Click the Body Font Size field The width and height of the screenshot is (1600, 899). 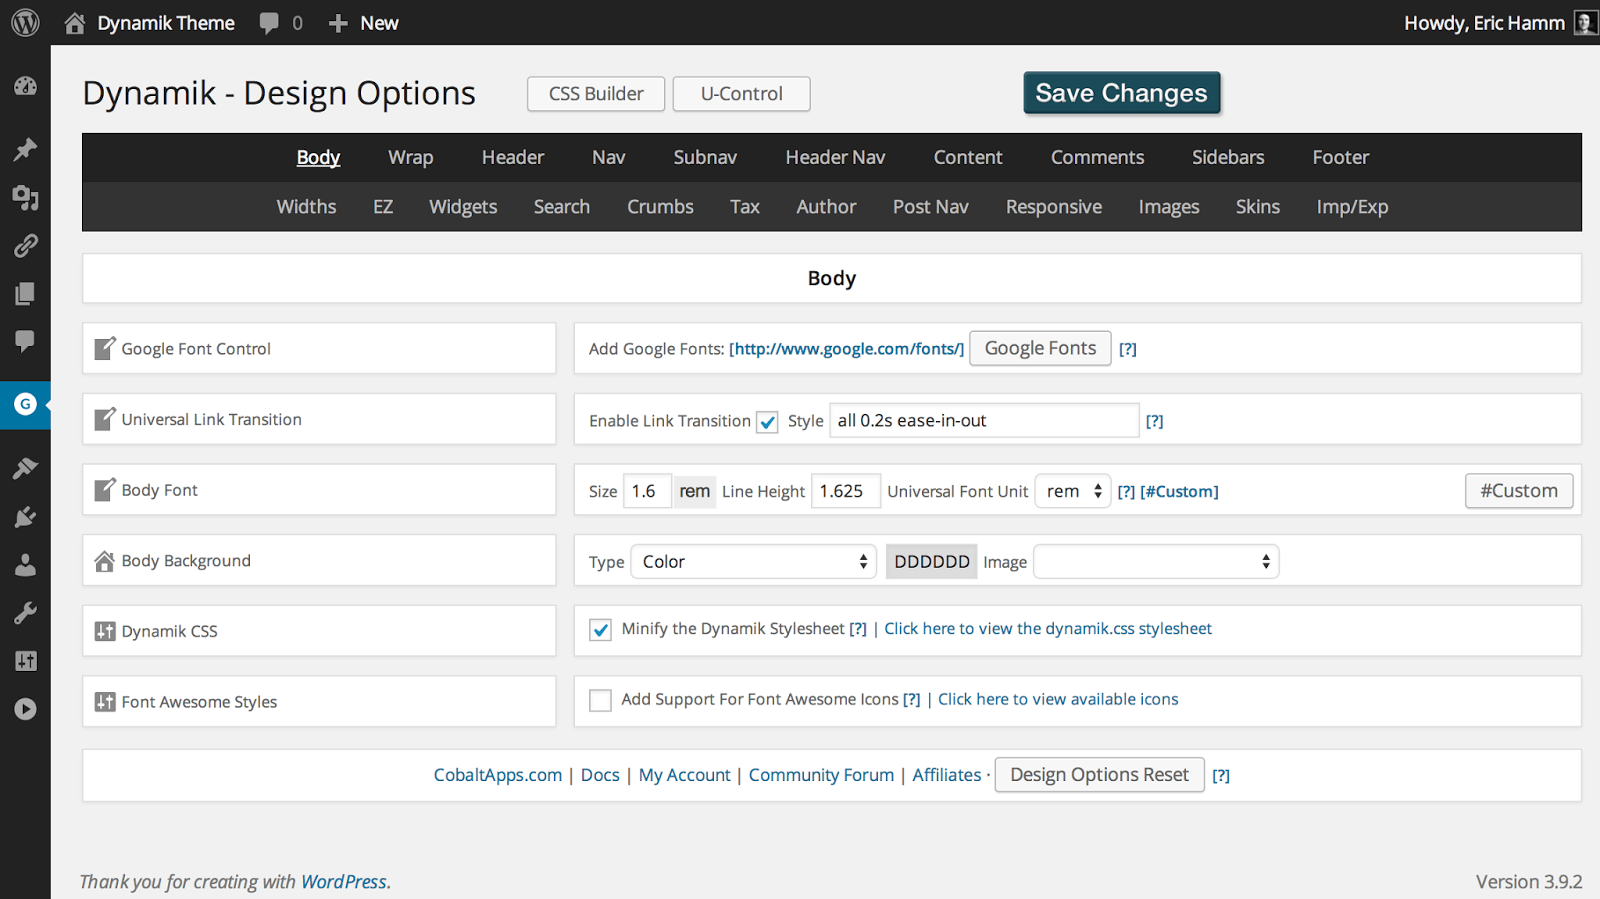pyautogui.click(x=647, y=491)
